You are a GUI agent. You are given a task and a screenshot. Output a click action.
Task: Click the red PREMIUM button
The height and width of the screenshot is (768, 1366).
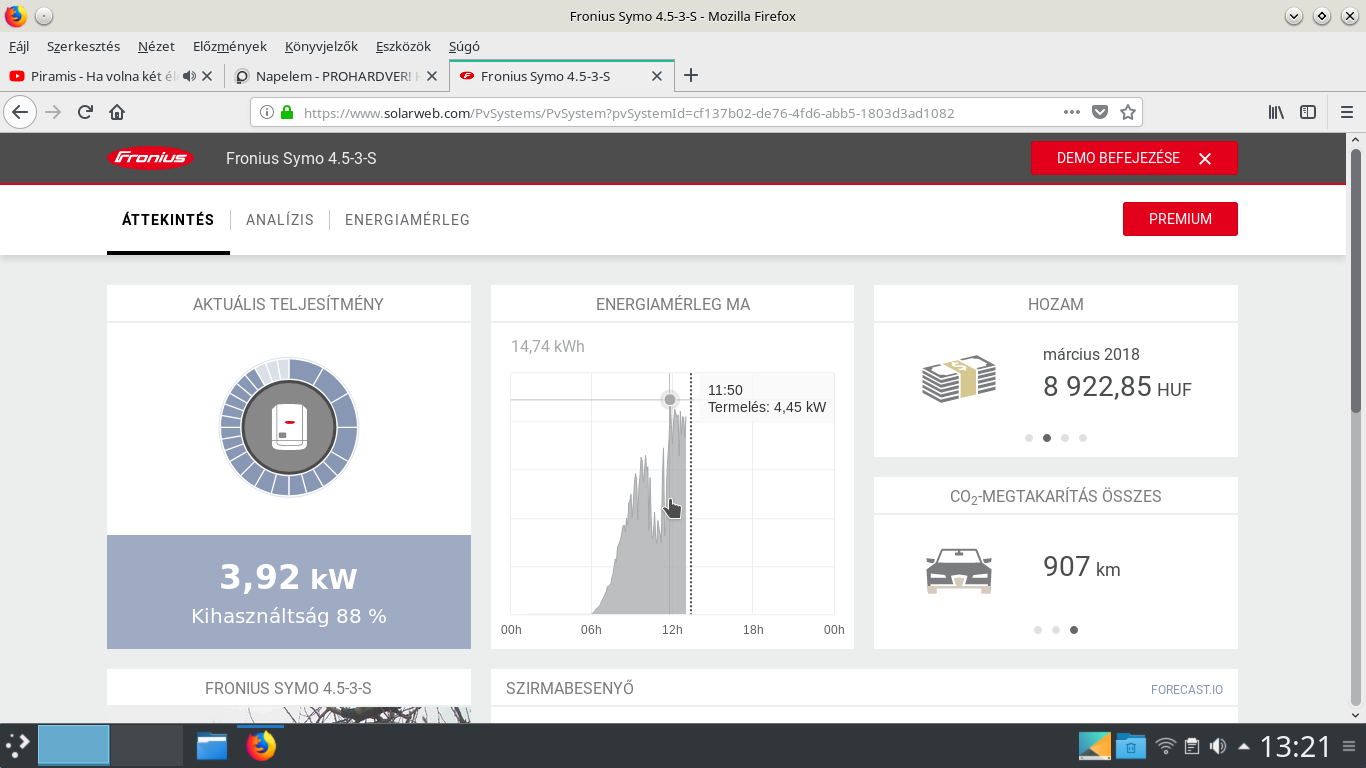click(1180, 219)
